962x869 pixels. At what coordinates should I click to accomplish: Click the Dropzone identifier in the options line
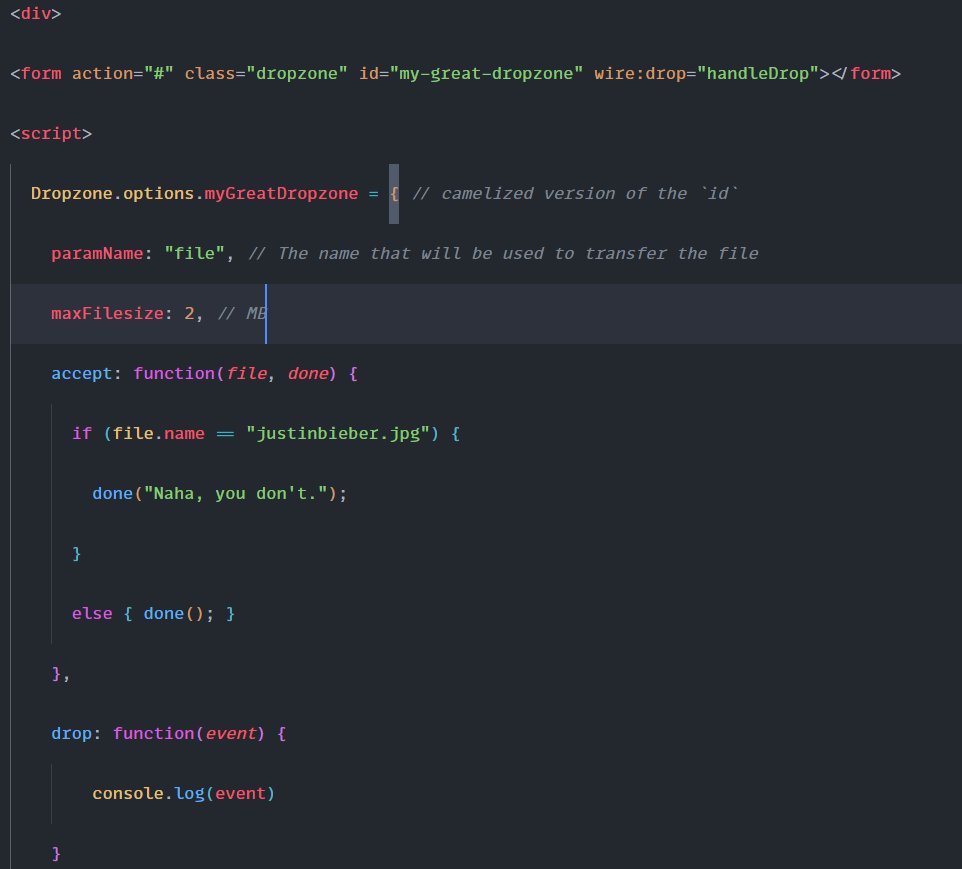pyautogui.click(x=72, y=194)
